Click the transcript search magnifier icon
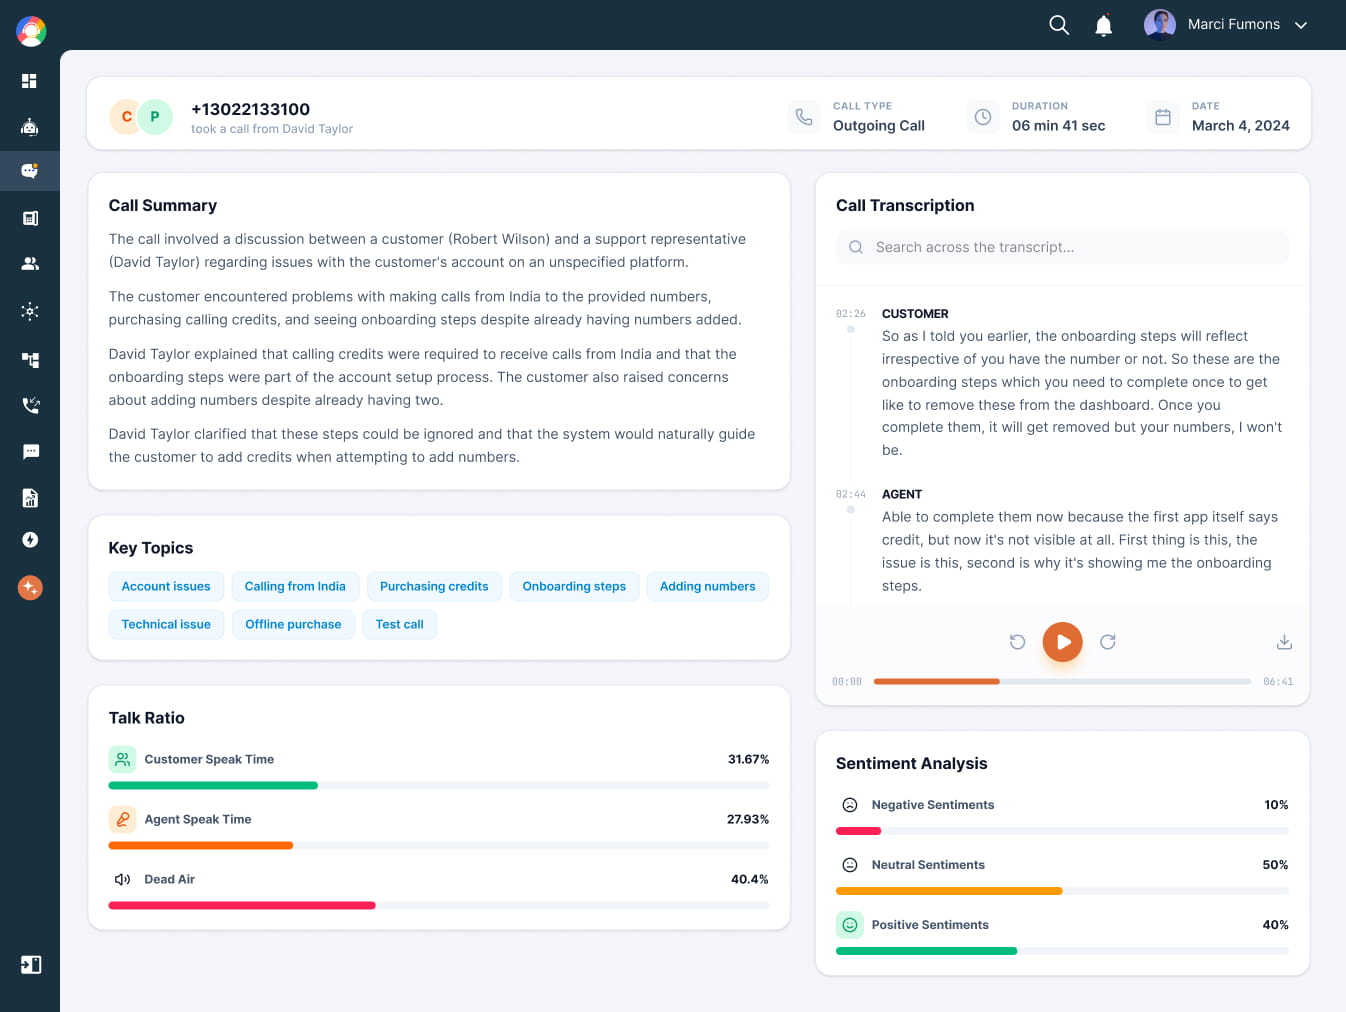Image resolution: width=1346 pixels, height=1012 pixels. pos(856,247)
